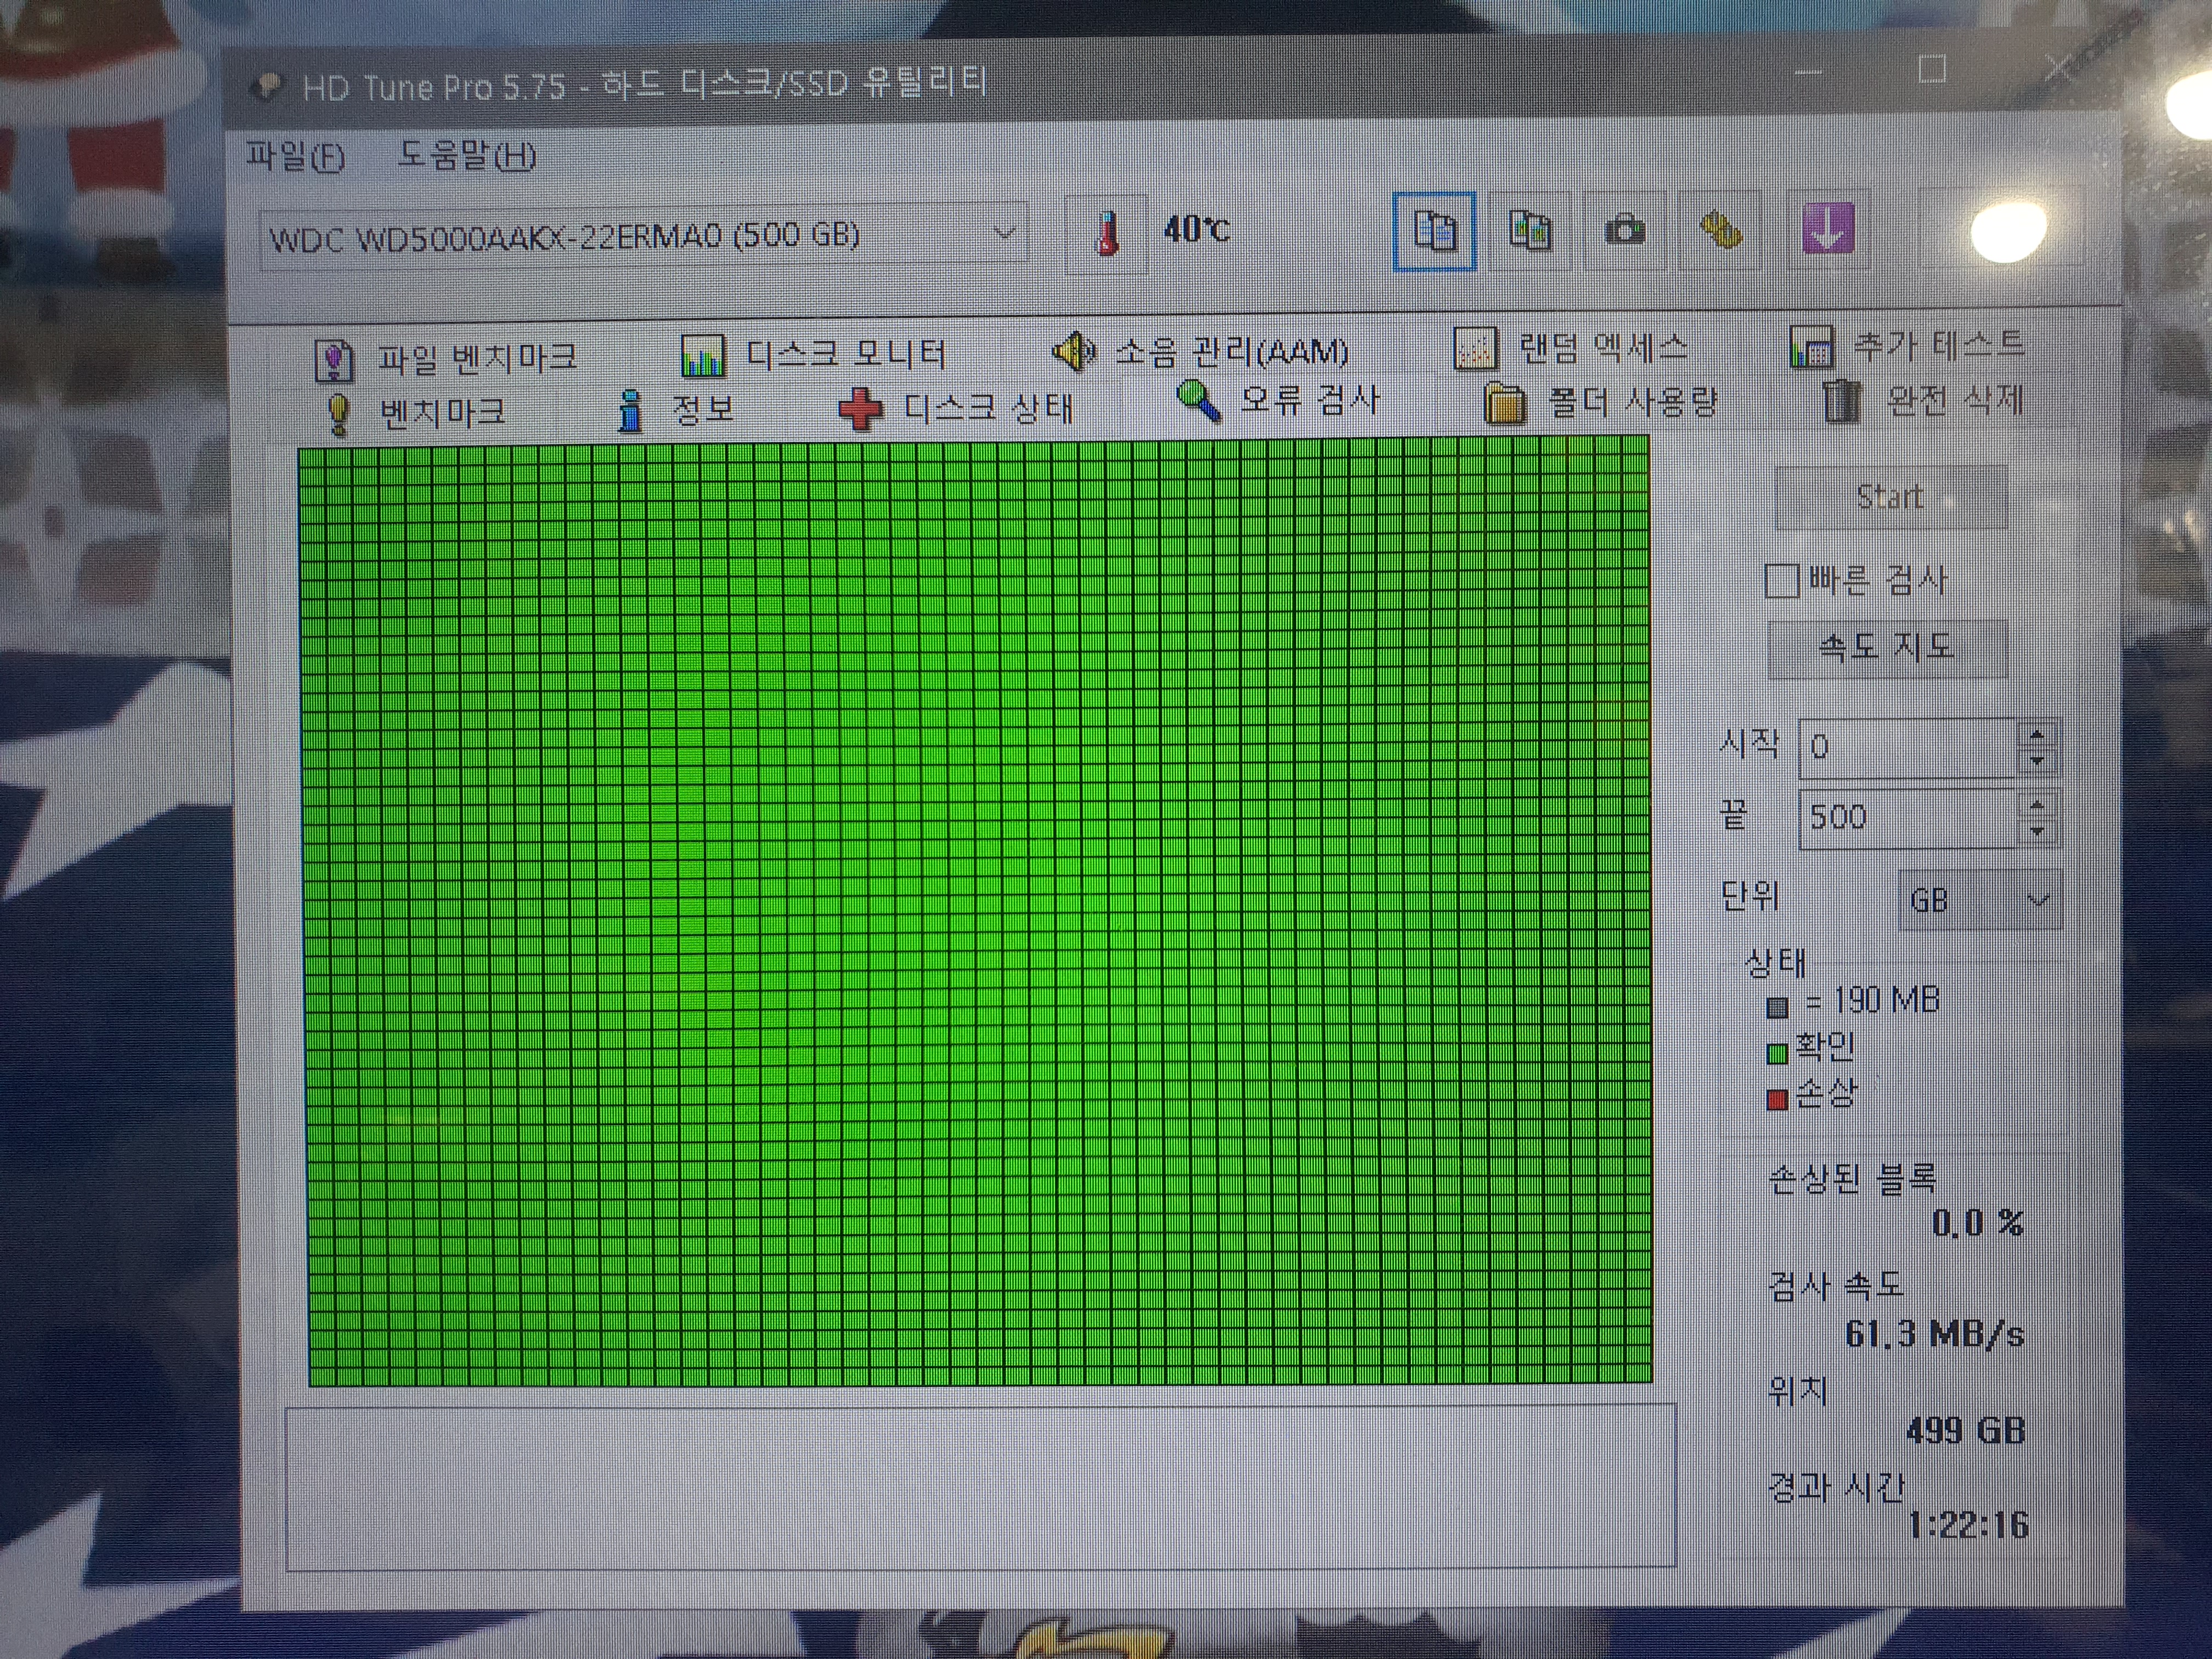Click the 시작 value input field
Viewport: 2212px width, 1659px height.
pos(1907,747)
